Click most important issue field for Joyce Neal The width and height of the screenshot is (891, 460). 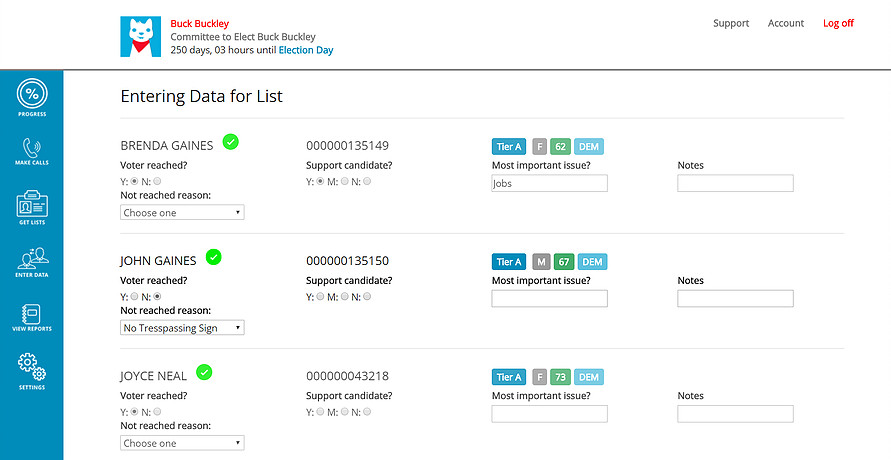point(549,414)
